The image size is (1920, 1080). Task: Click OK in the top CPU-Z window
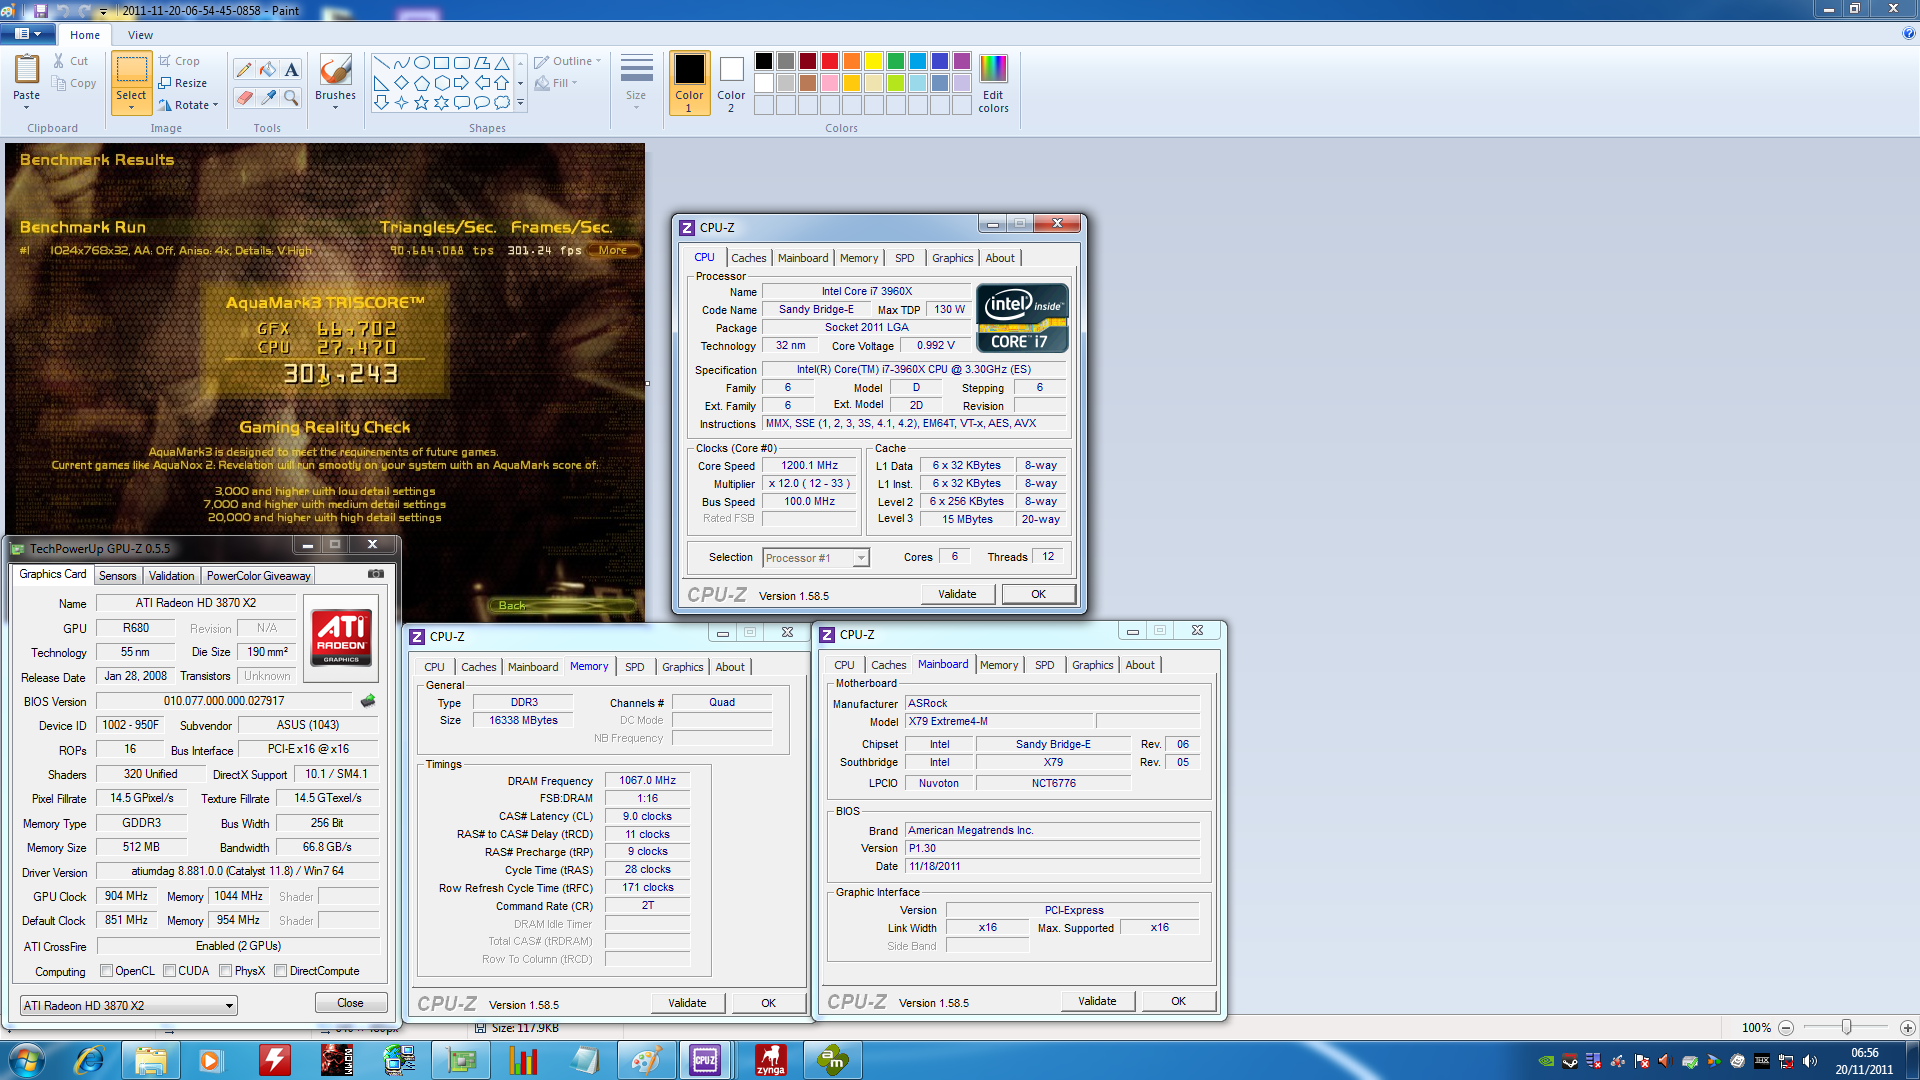coord(1038,594)
